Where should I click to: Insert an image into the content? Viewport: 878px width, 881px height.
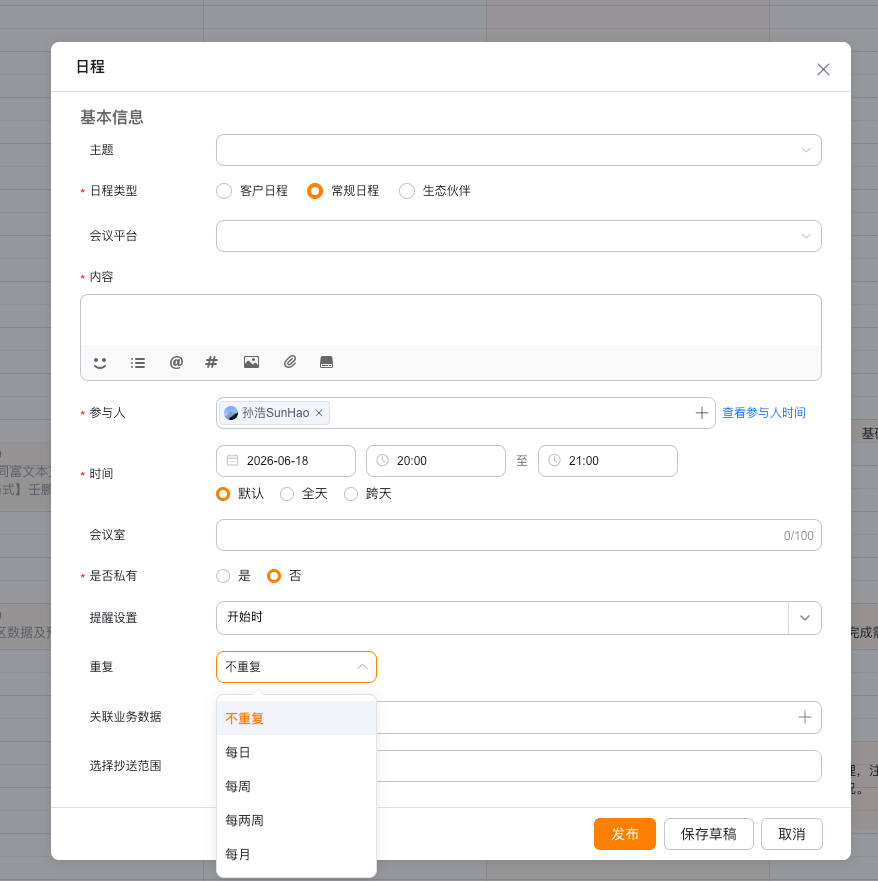click(251, 362)
